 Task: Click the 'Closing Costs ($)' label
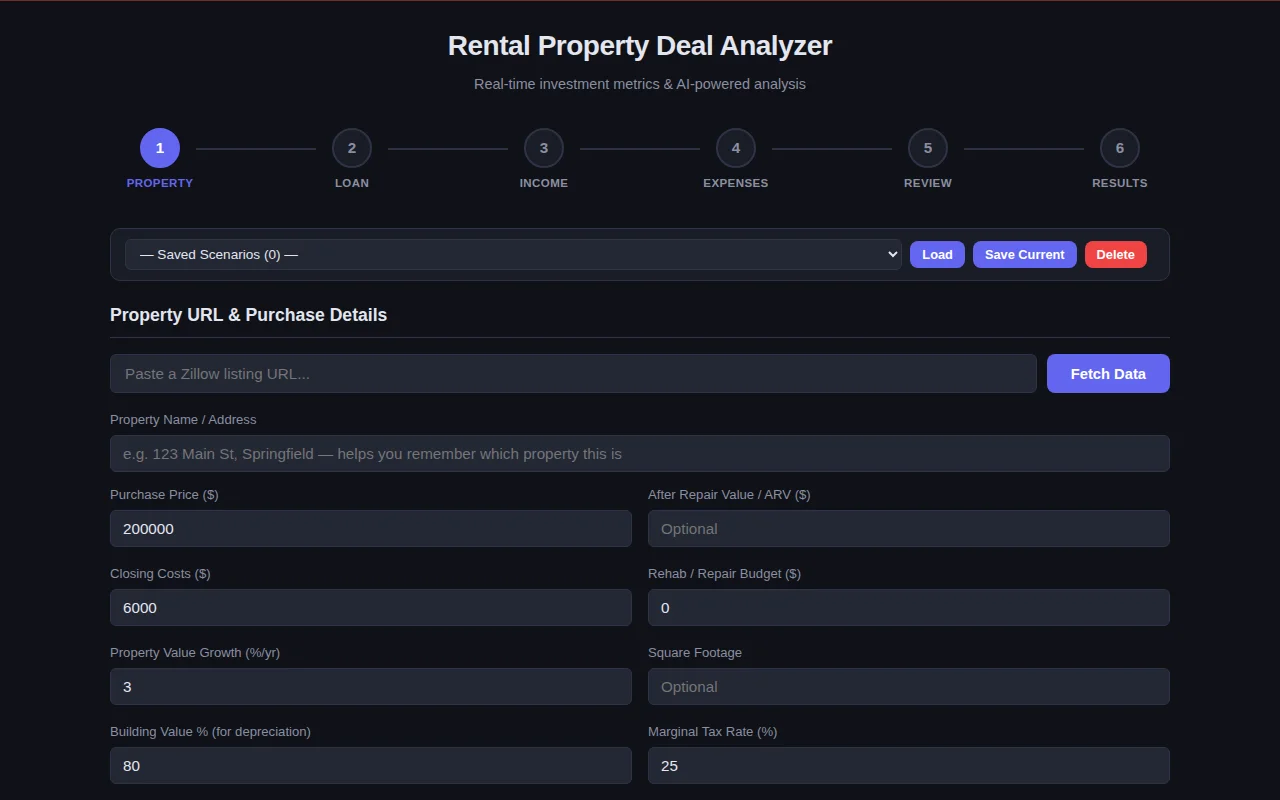coord(160,574)
